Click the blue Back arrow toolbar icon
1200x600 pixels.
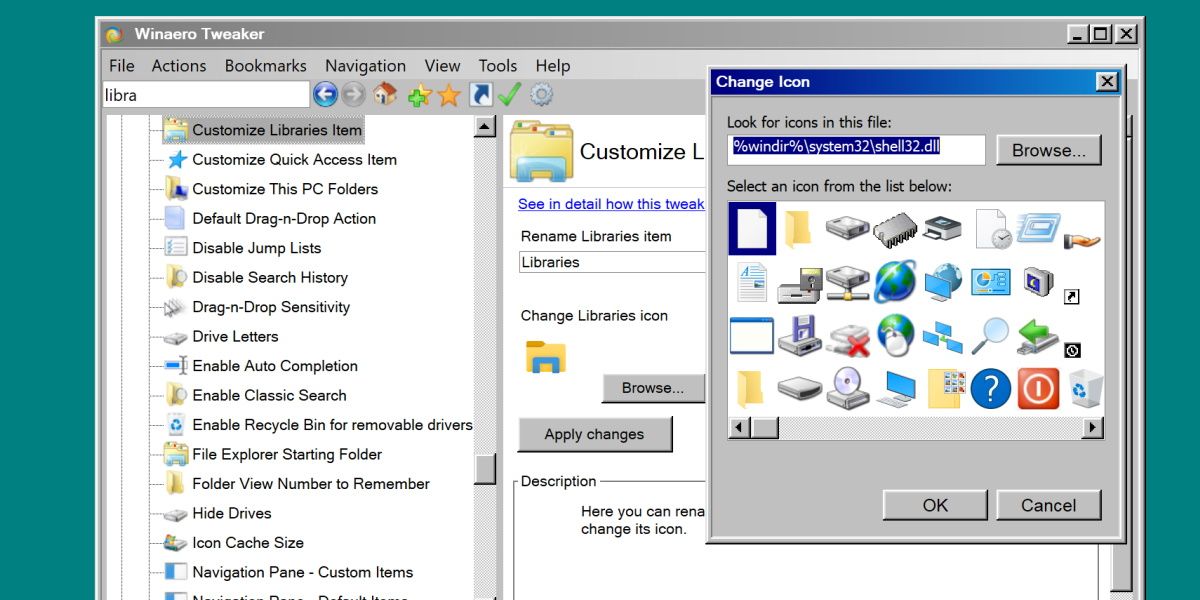coord(325,95)
